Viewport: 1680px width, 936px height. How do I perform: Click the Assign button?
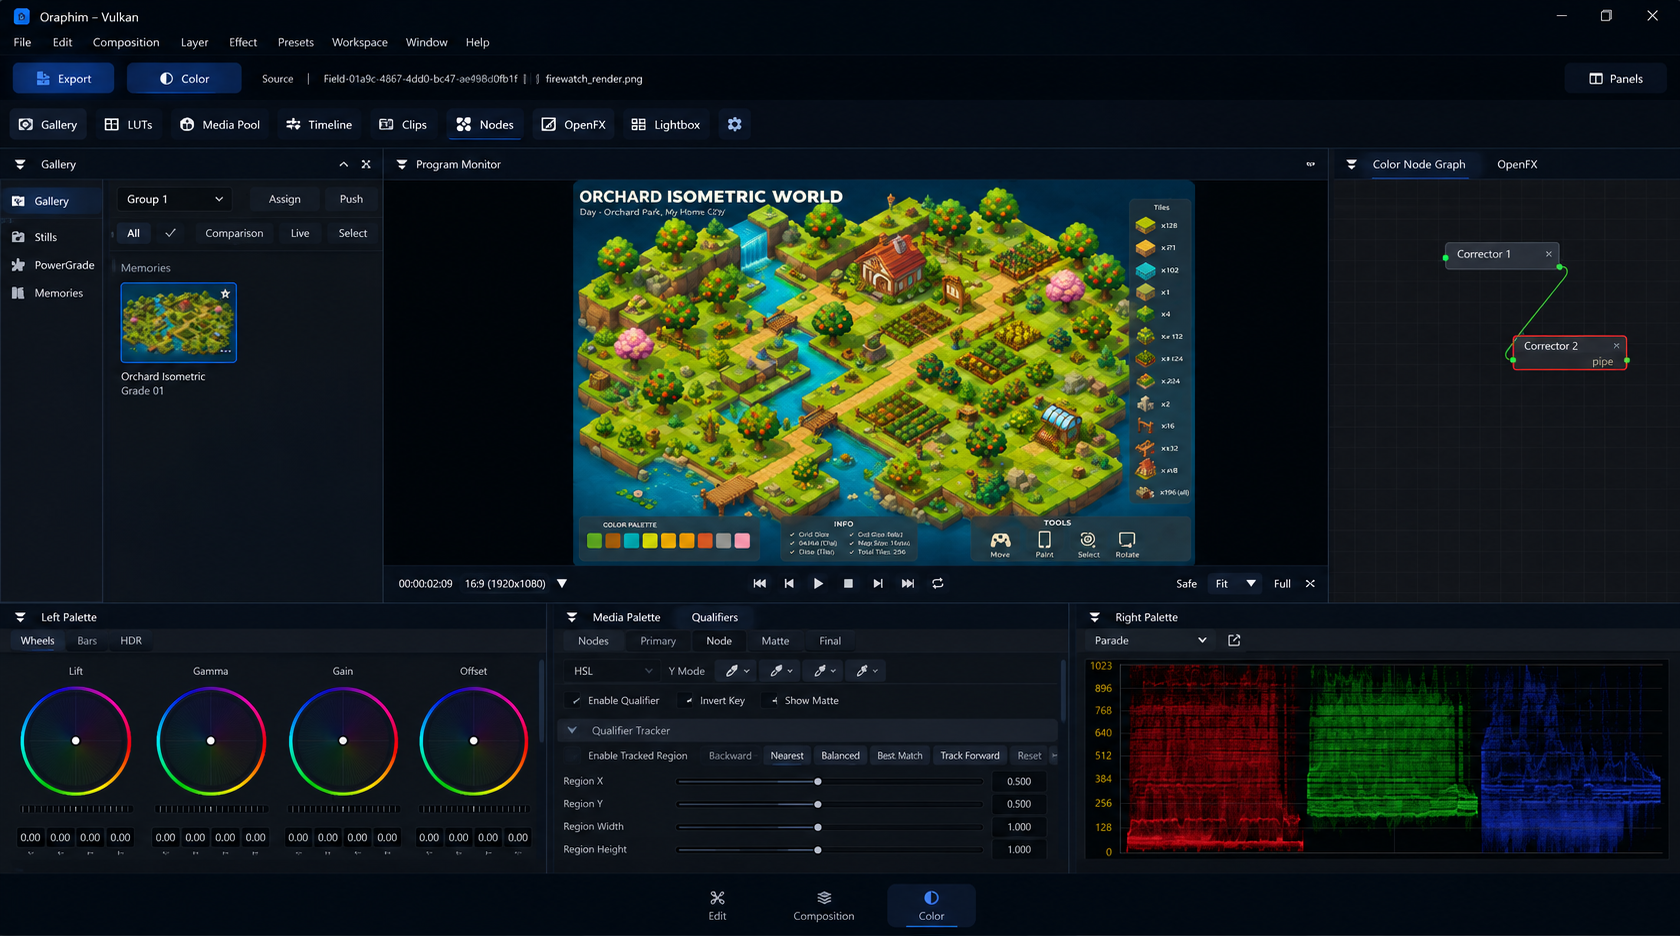point(285,199)
